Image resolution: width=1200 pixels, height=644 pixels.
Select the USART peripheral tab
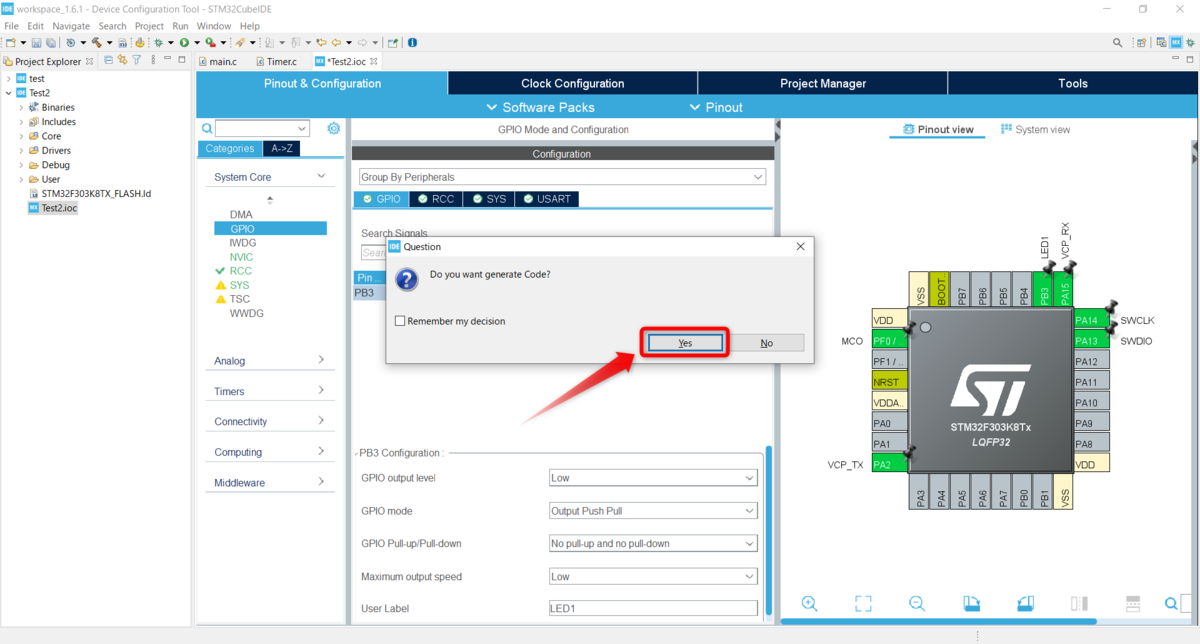point(546,199)
